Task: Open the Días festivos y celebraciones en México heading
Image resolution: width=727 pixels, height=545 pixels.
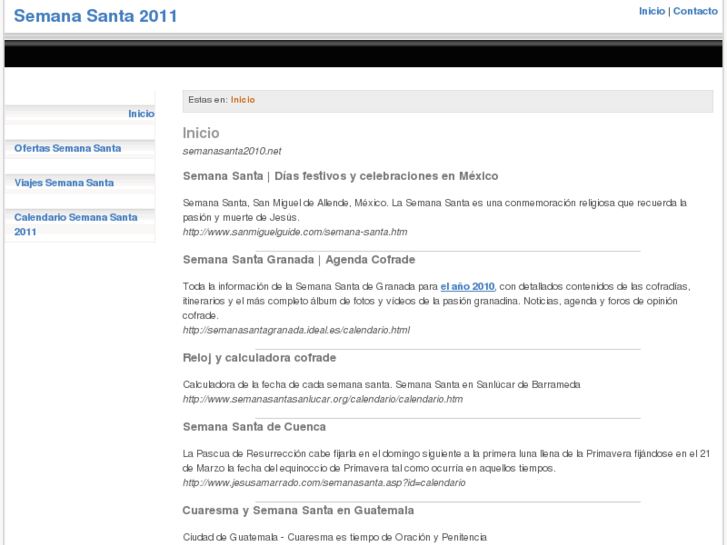Action: (340, 176)
